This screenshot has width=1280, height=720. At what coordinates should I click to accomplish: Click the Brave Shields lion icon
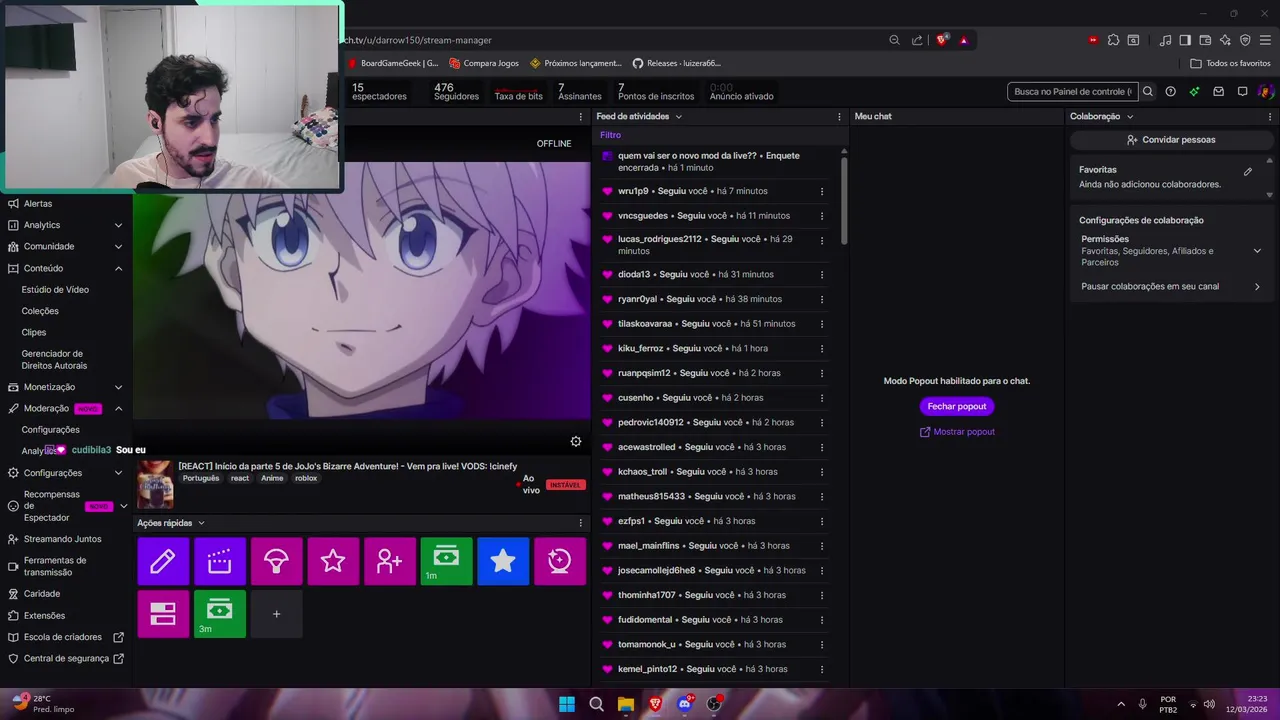click(941, 40)
